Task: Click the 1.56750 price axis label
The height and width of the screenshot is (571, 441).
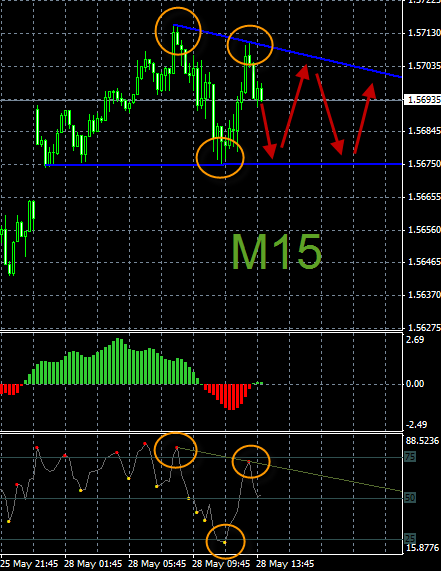Action: point(424,164)
